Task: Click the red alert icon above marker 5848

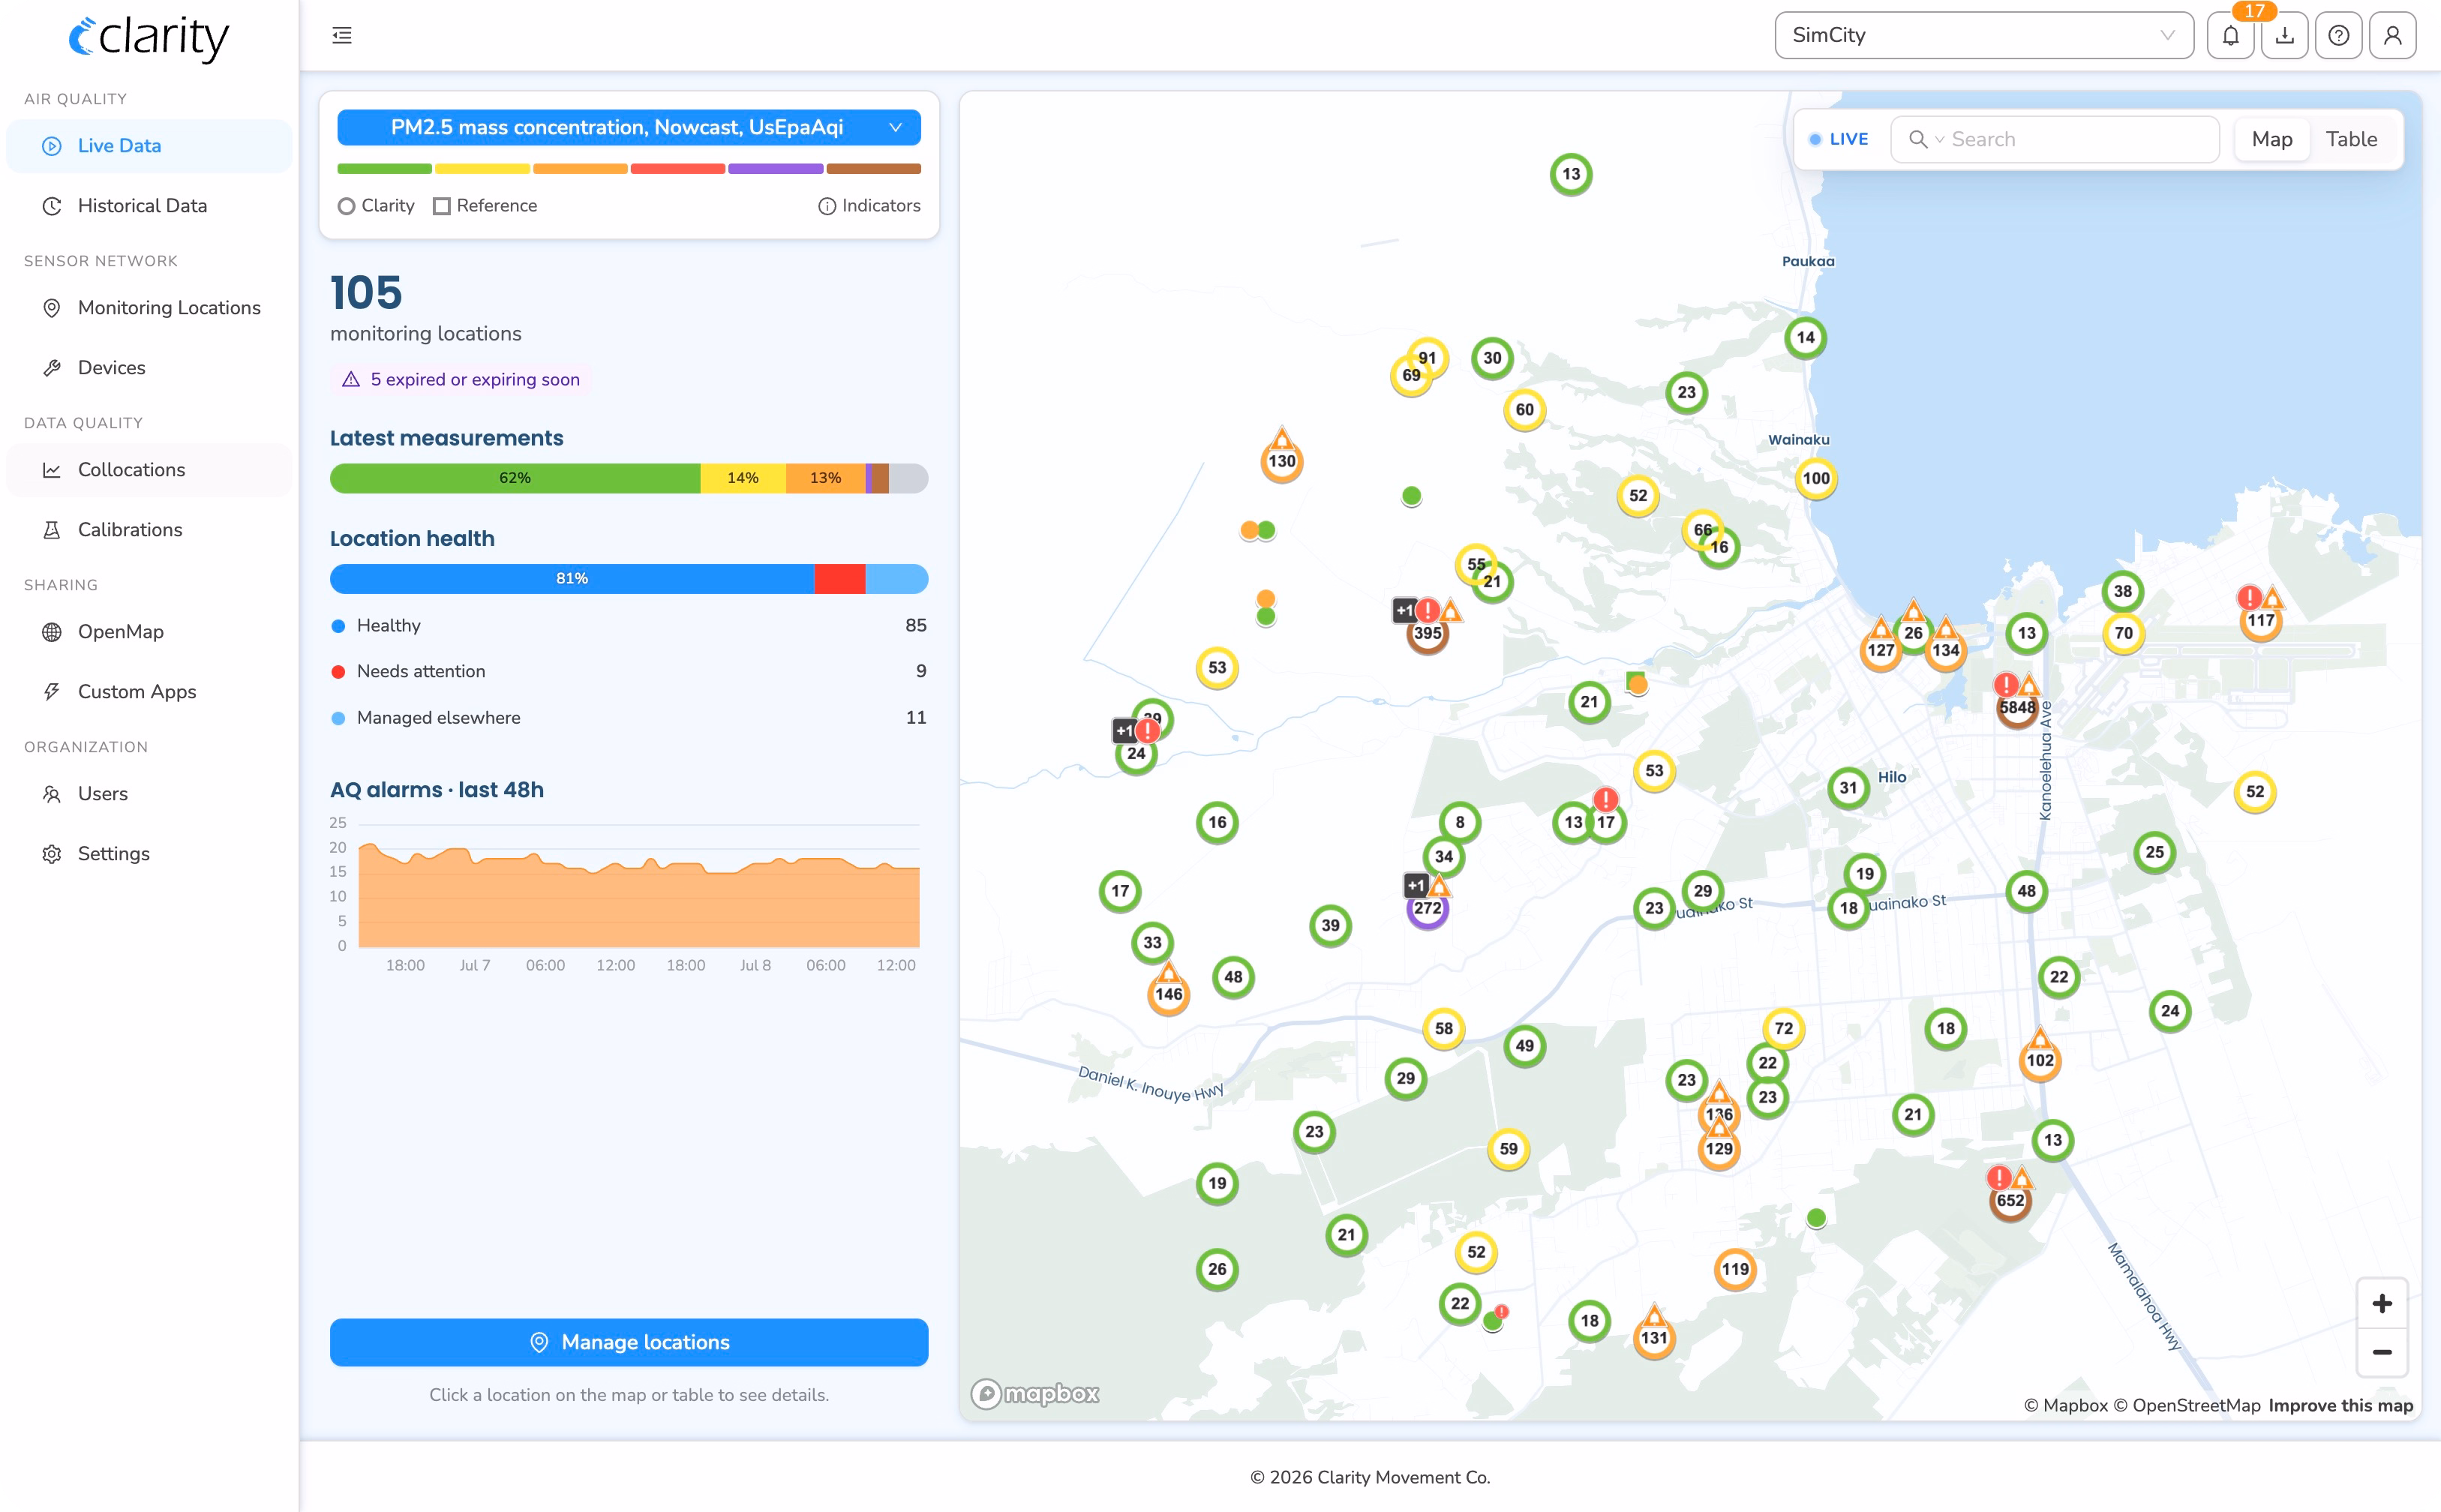Action: point(2006,685)
